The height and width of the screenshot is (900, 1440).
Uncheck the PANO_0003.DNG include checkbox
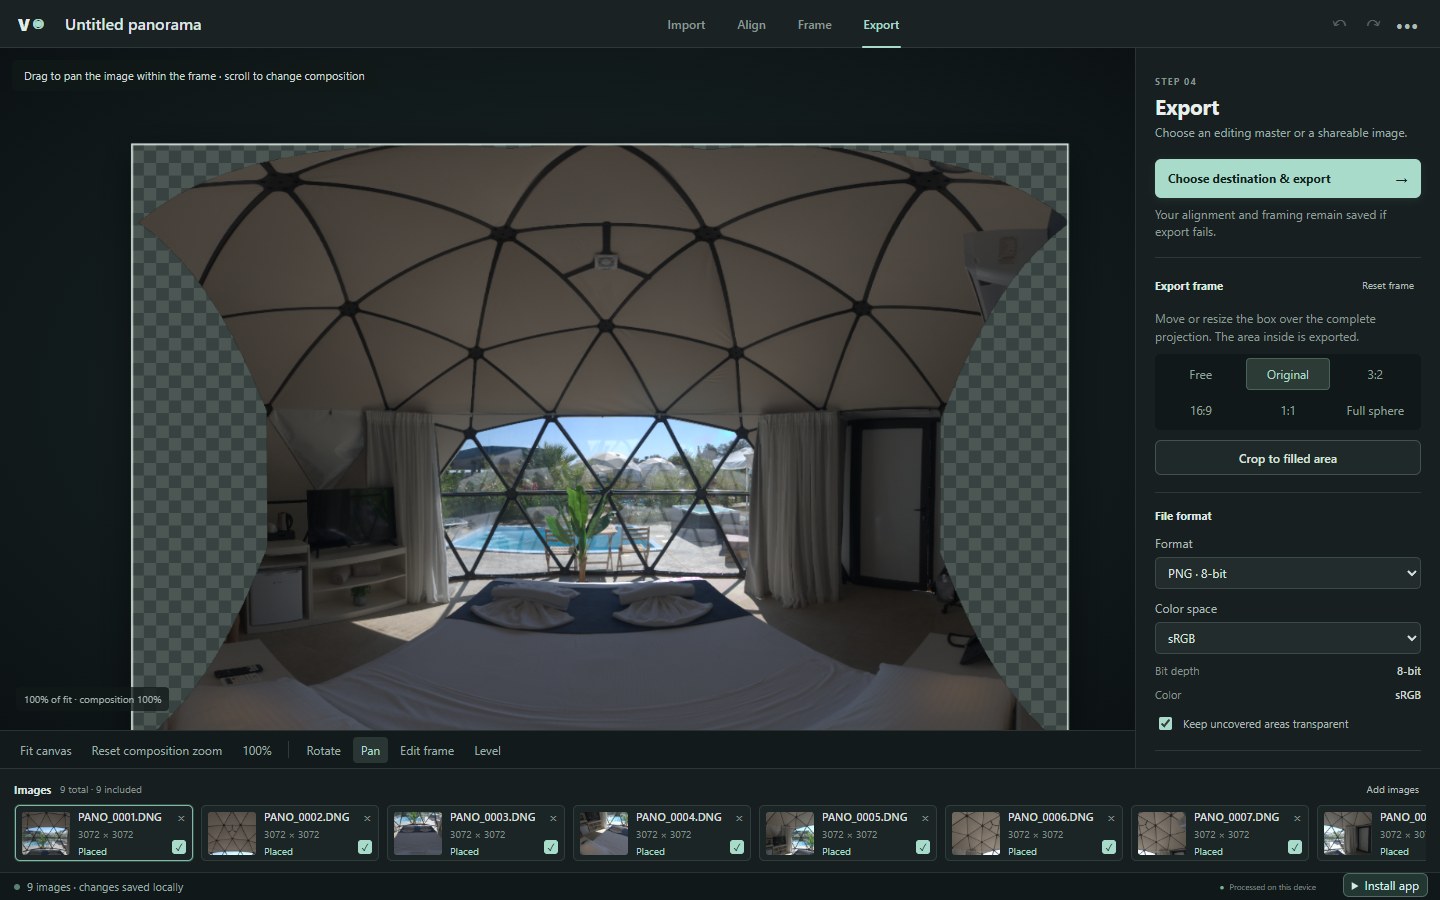[551, 847]
